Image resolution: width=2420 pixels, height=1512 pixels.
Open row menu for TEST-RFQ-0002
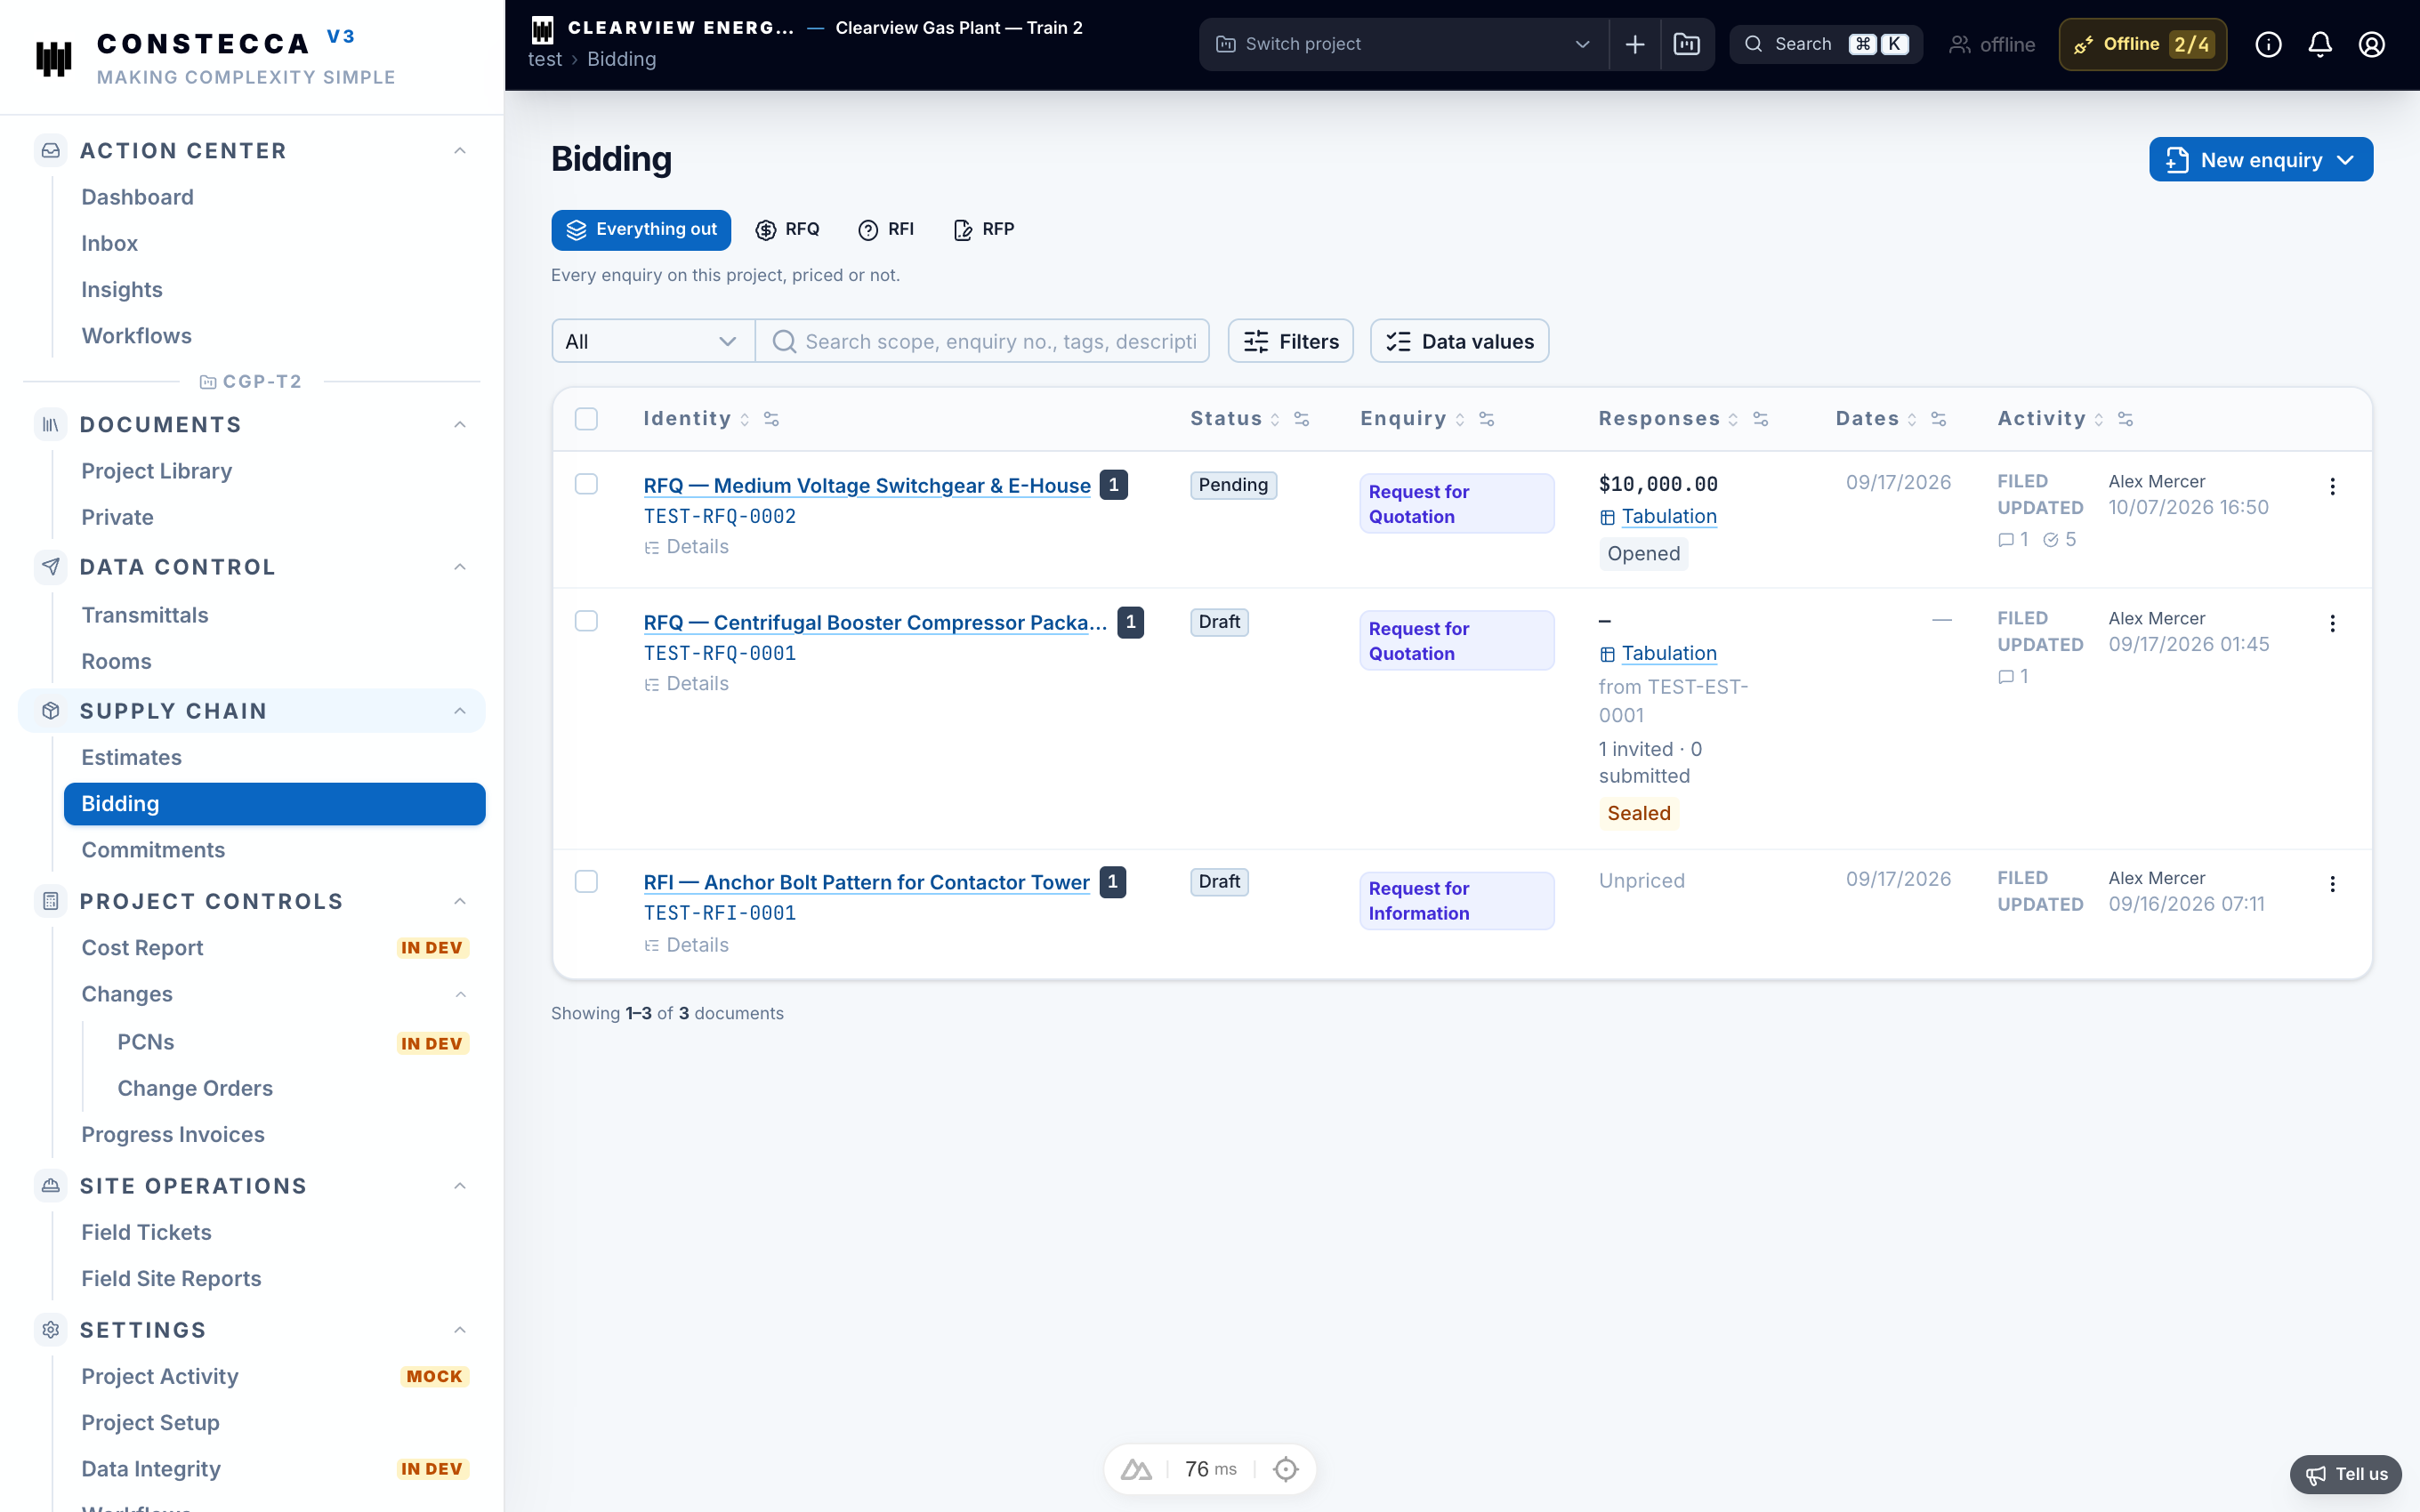(x=2332, y=486)
